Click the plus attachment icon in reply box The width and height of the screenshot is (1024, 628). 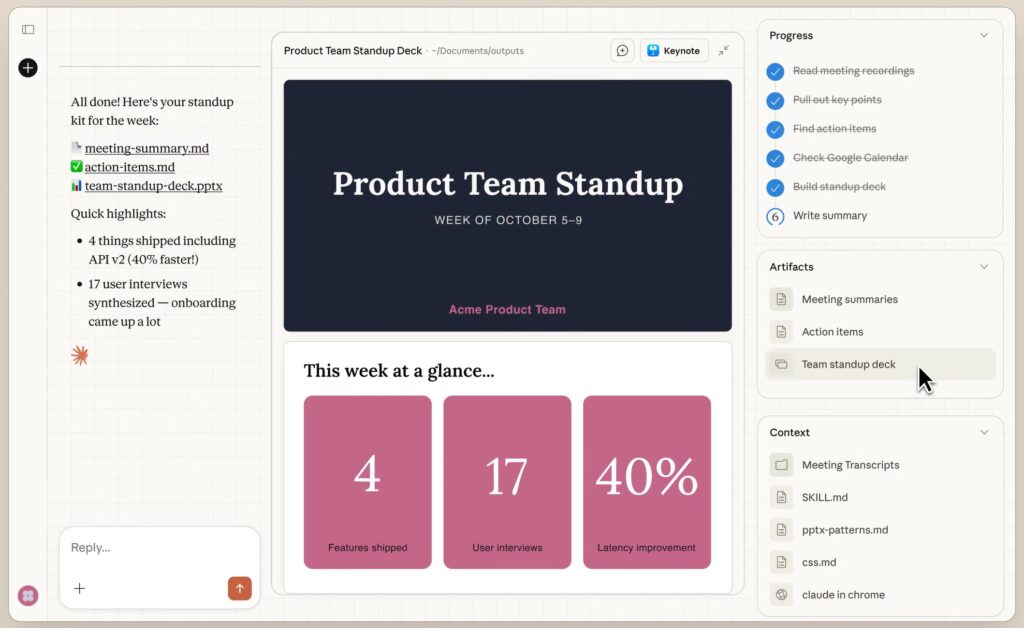click(80, 588)
